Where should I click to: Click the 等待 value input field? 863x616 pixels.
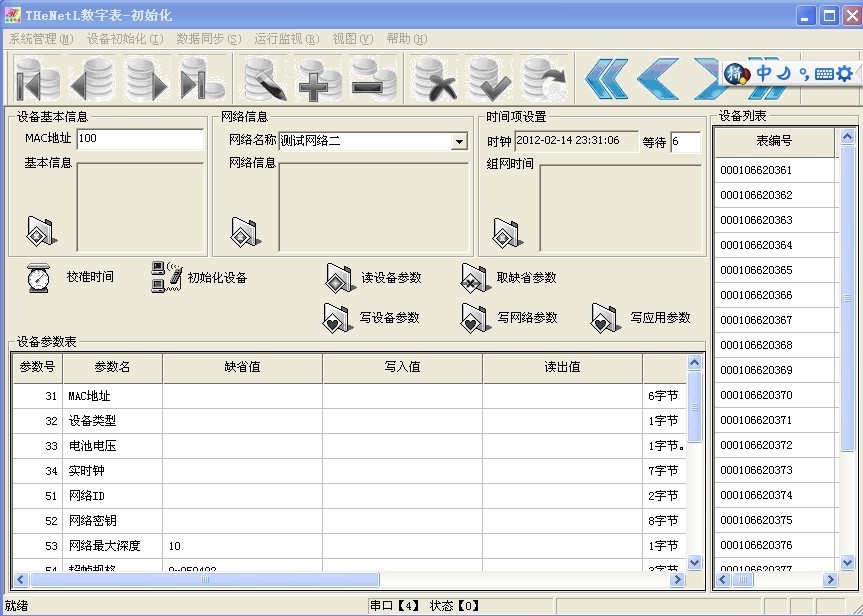pyautogui.click(x=685, y=142)
